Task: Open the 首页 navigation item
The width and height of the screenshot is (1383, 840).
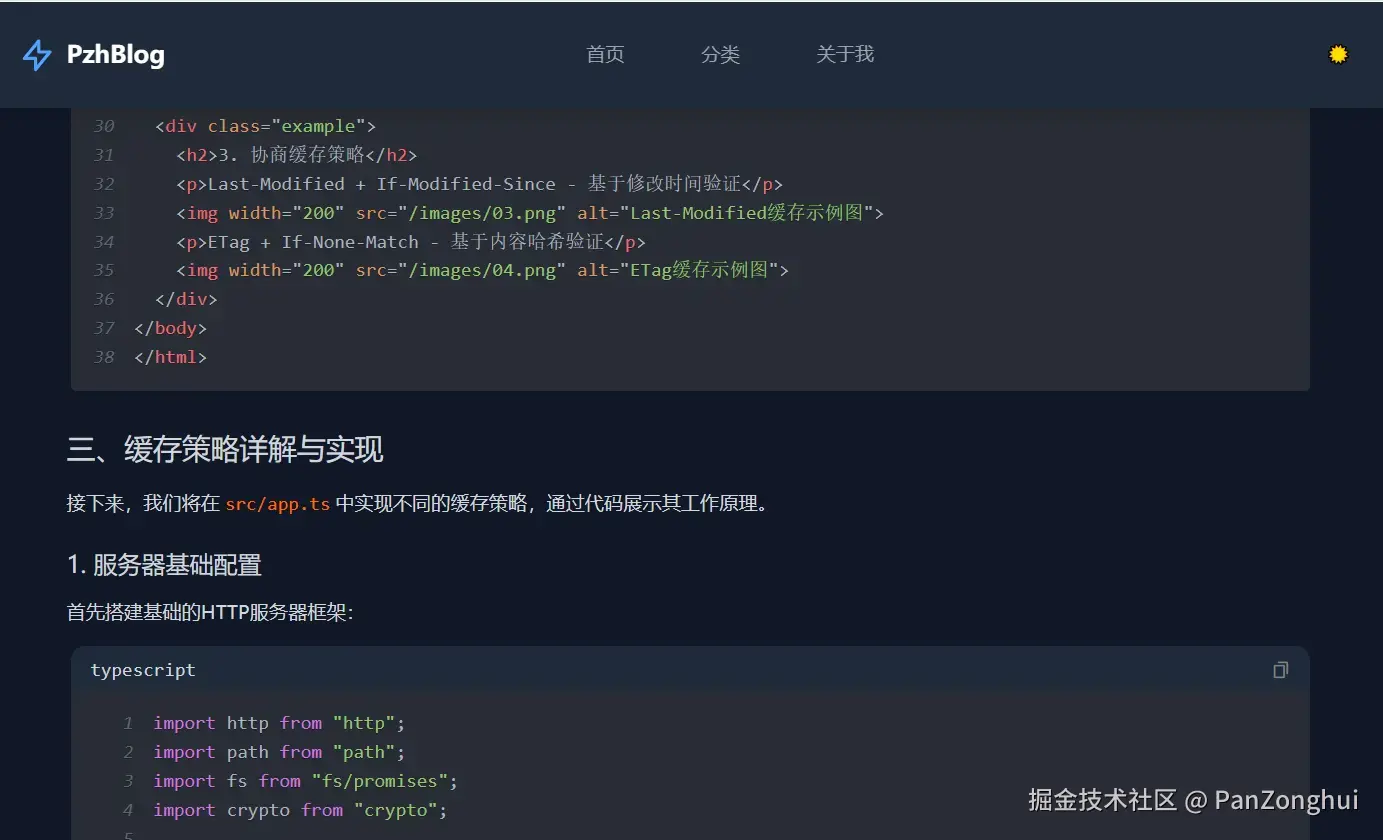Action: 604,55
